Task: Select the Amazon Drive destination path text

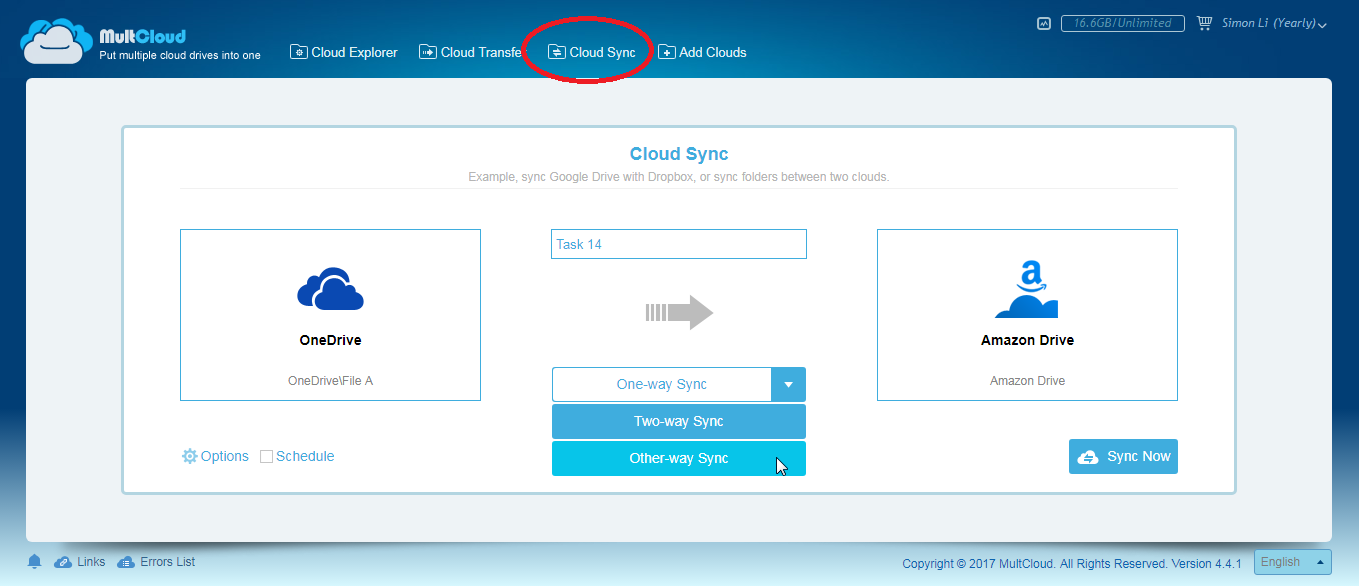Action: pos(1027,381)
